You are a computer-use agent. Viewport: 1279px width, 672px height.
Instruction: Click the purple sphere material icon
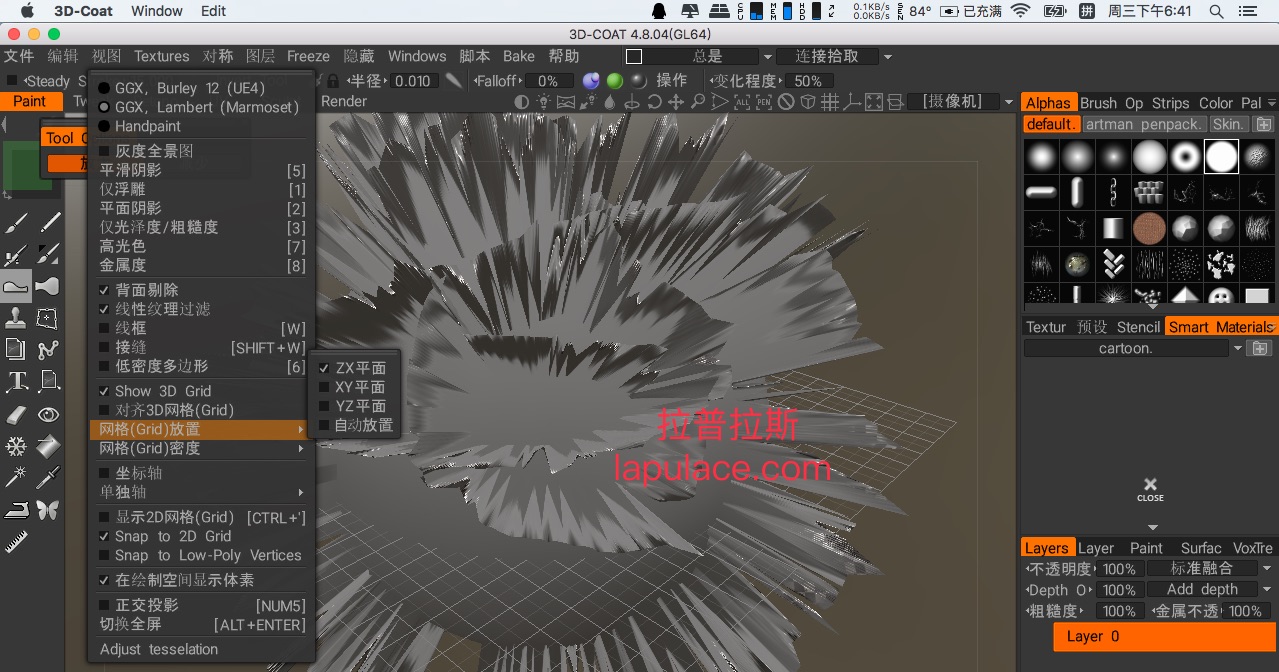(x=592, y=81)
